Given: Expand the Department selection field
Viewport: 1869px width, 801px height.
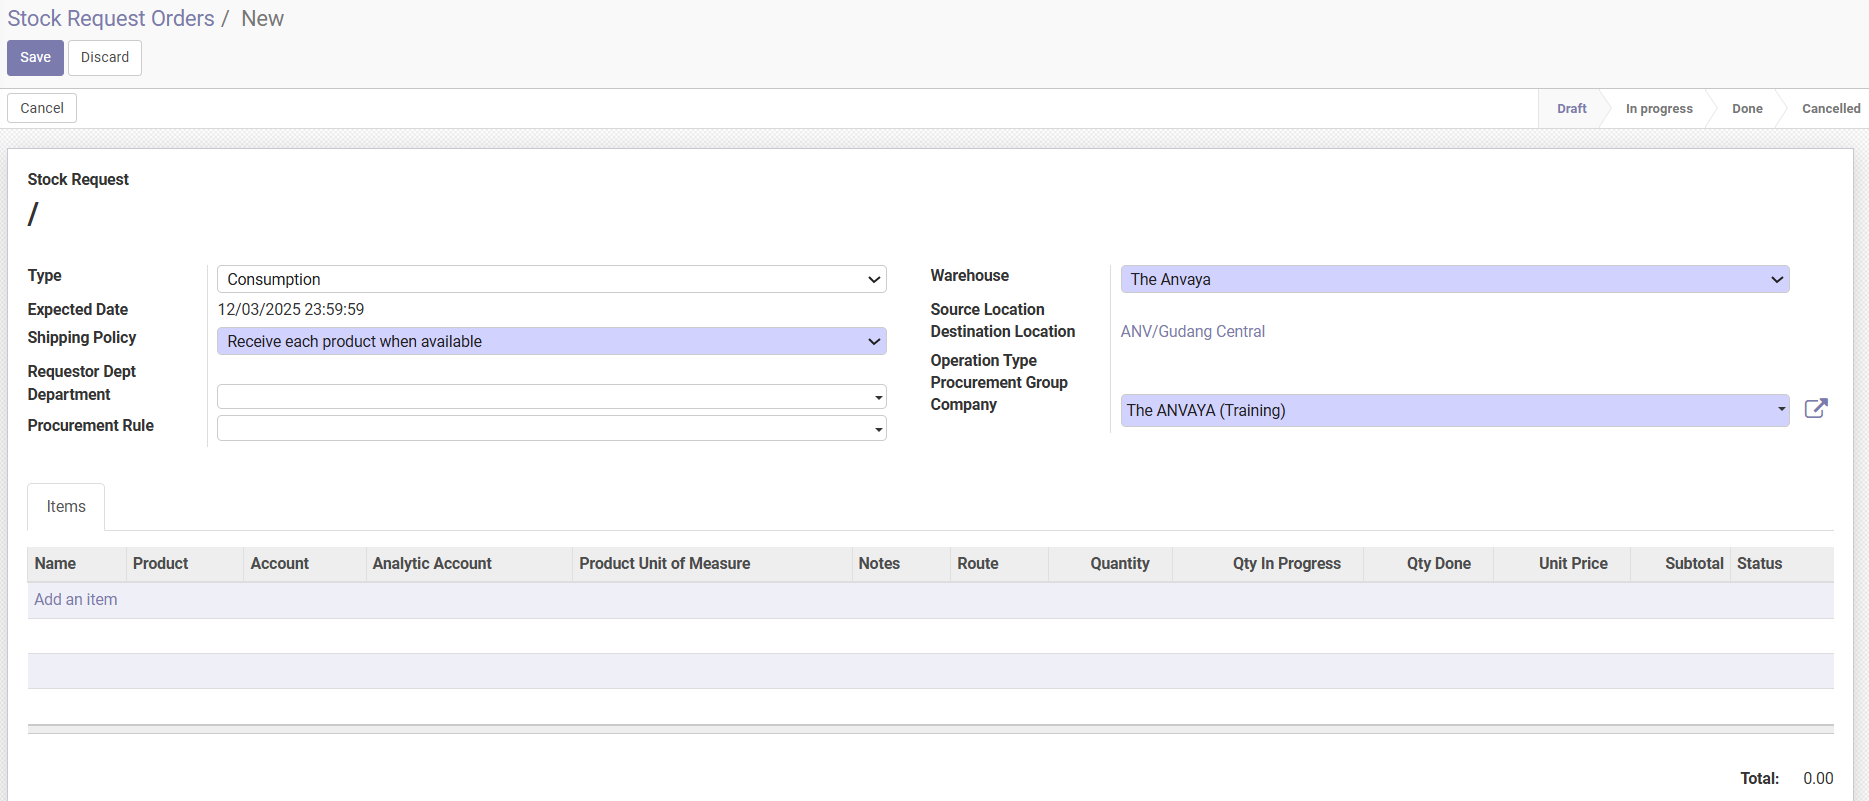Looking at the screenshot, I should tap(551, 397).
